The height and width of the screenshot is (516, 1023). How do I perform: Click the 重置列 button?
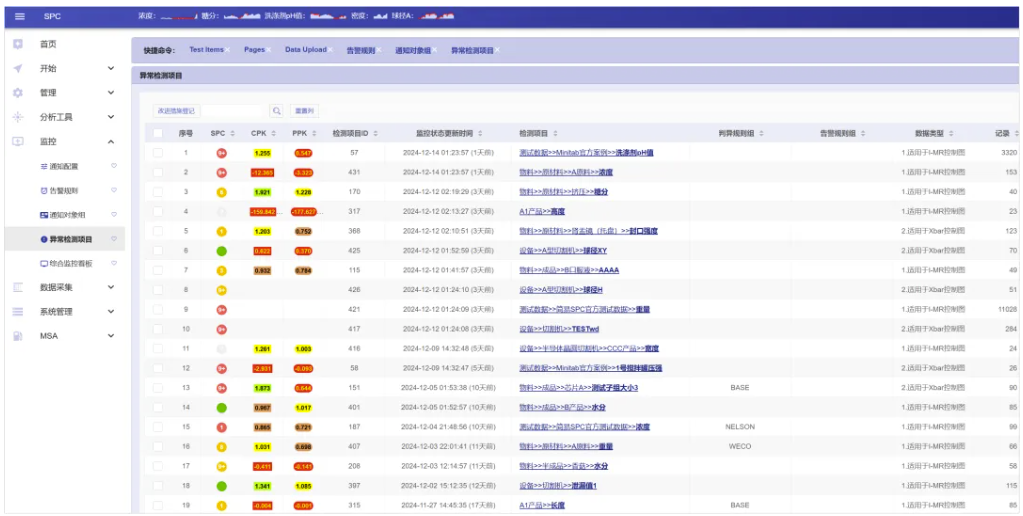pyautogui.click(x=304, y=111)
